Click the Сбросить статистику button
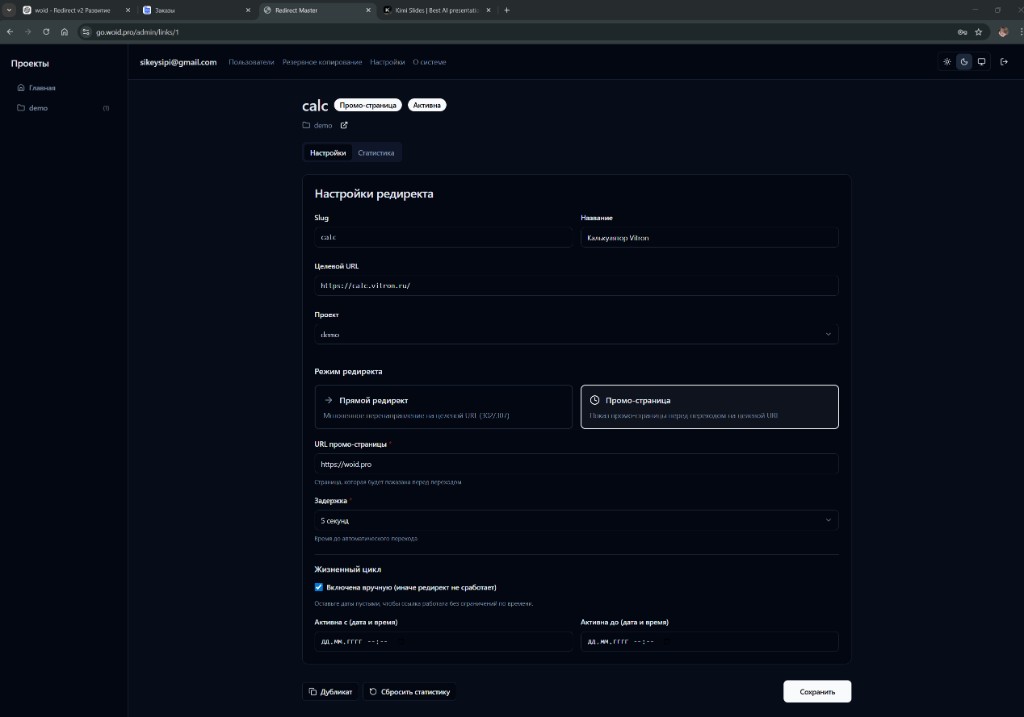The image size is (1024, 717). pyautogui.click(x=410, y=691)
